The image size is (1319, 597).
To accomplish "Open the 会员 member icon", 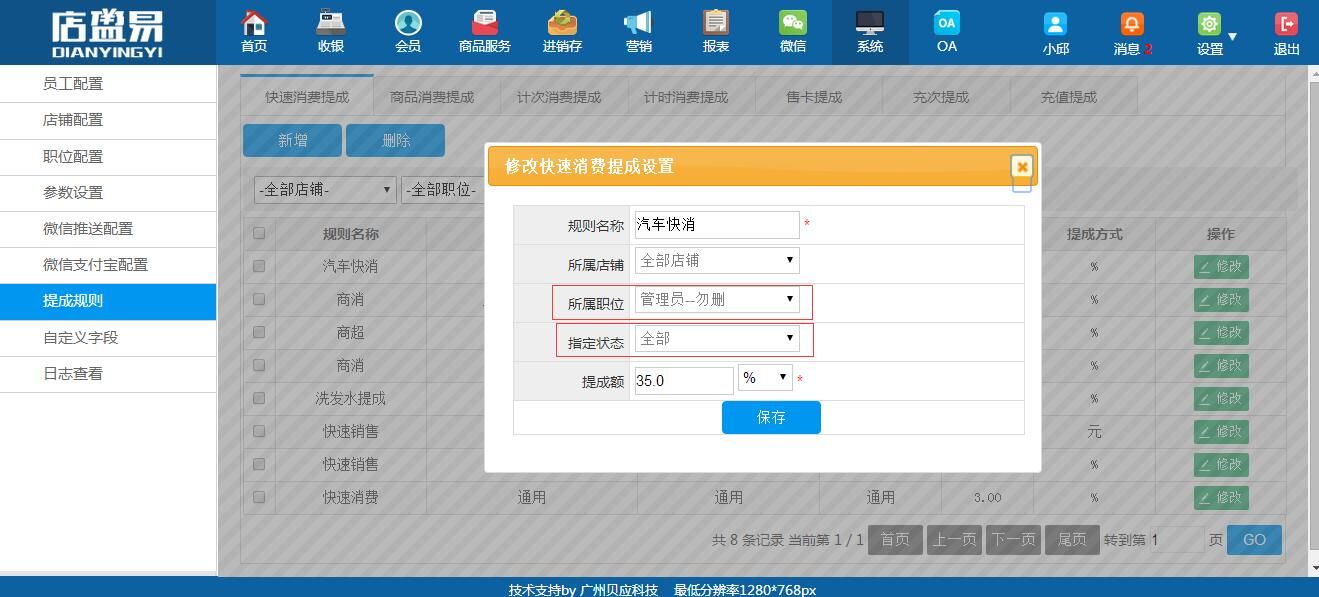I will (408, 23).
